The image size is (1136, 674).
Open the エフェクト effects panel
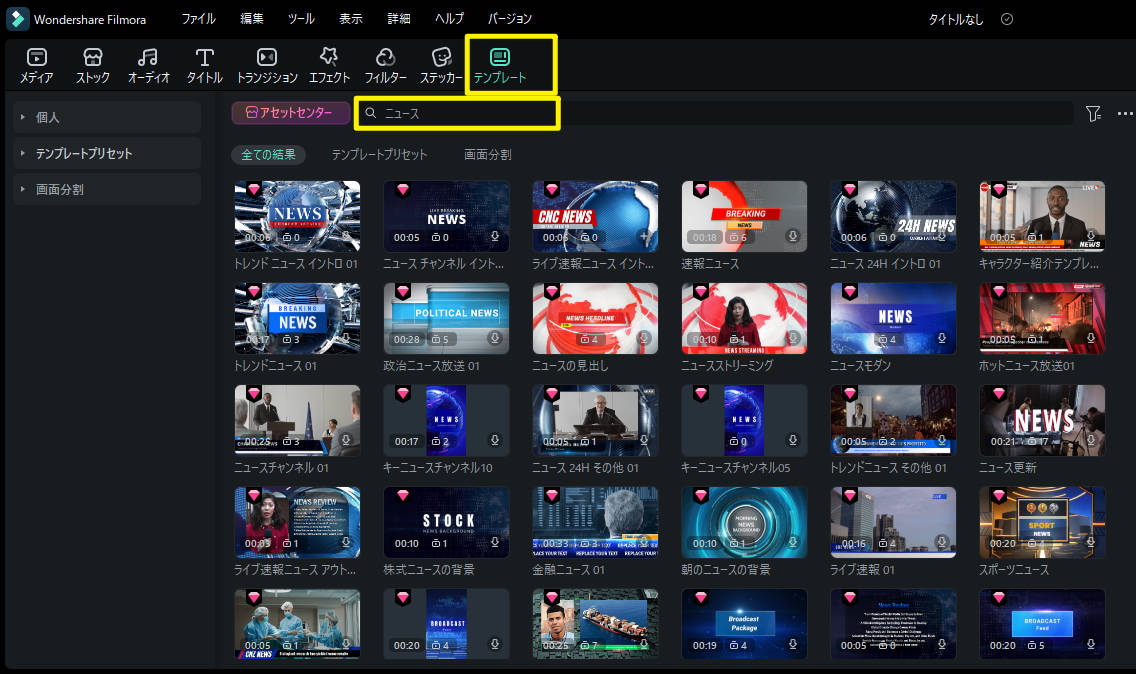(x=329, y=65)
